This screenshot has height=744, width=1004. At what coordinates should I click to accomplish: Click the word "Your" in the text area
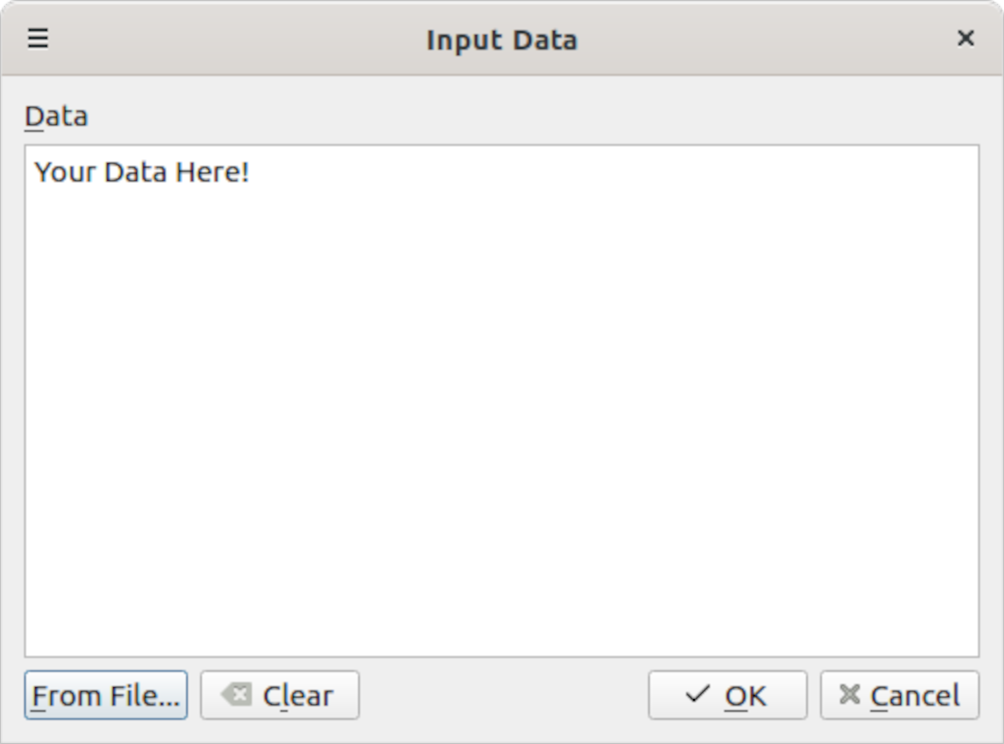click(x=65, y=172)
